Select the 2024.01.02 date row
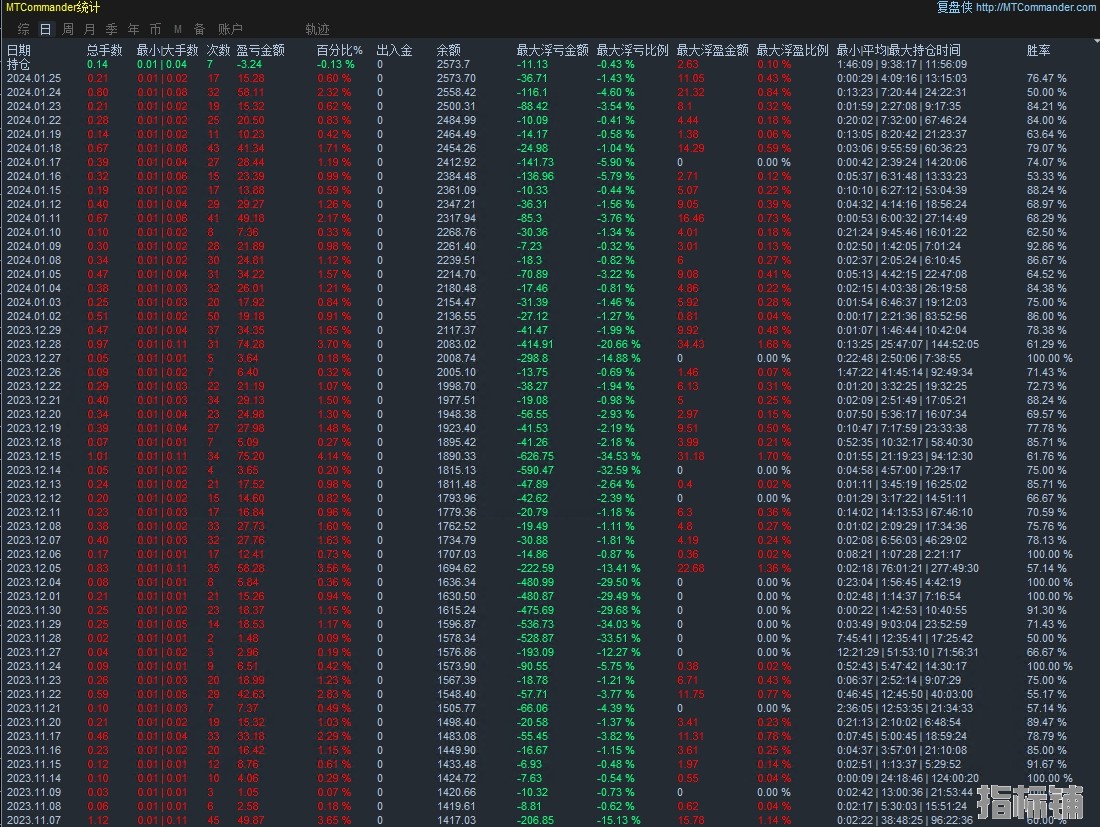The width and height of the screenshot is (1100, 827). (550, 316)
